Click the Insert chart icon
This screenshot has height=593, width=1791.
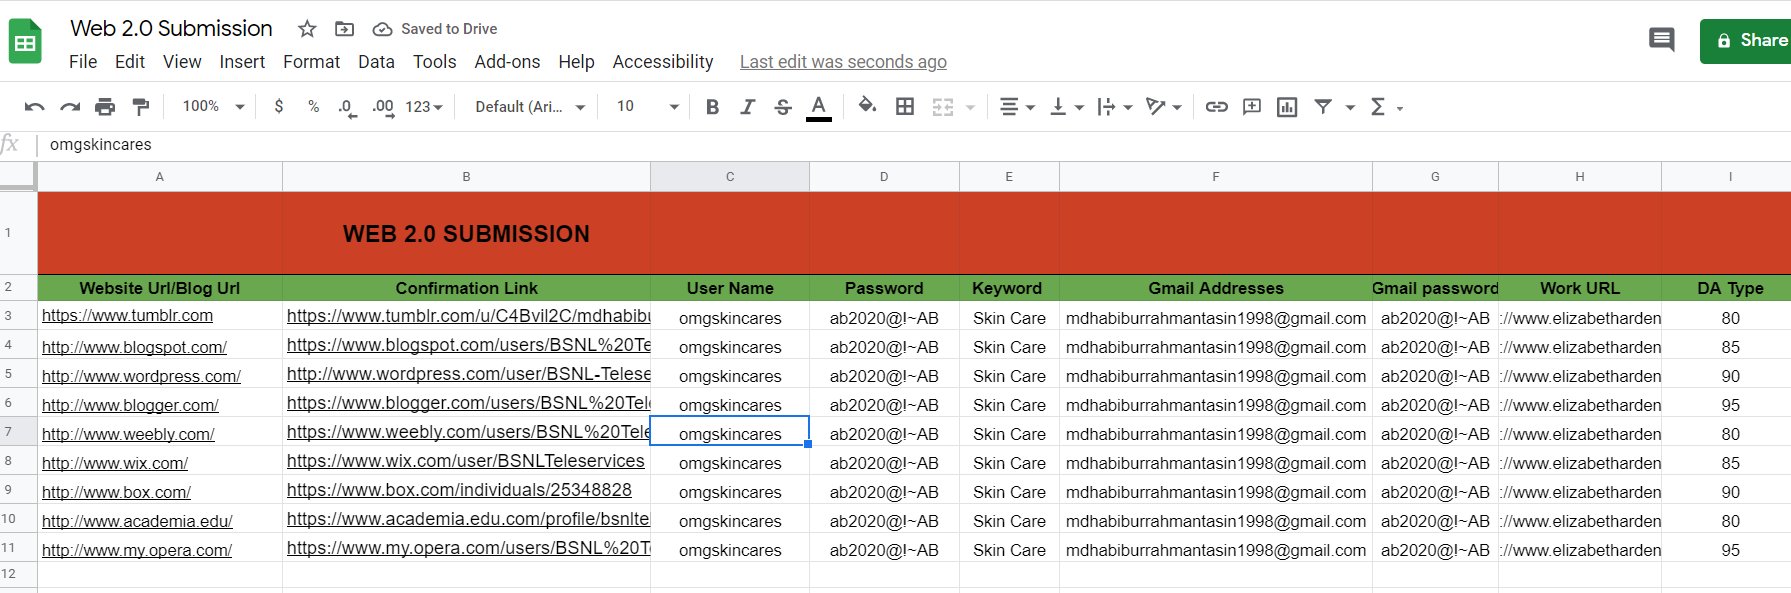tap(1287, 107)
